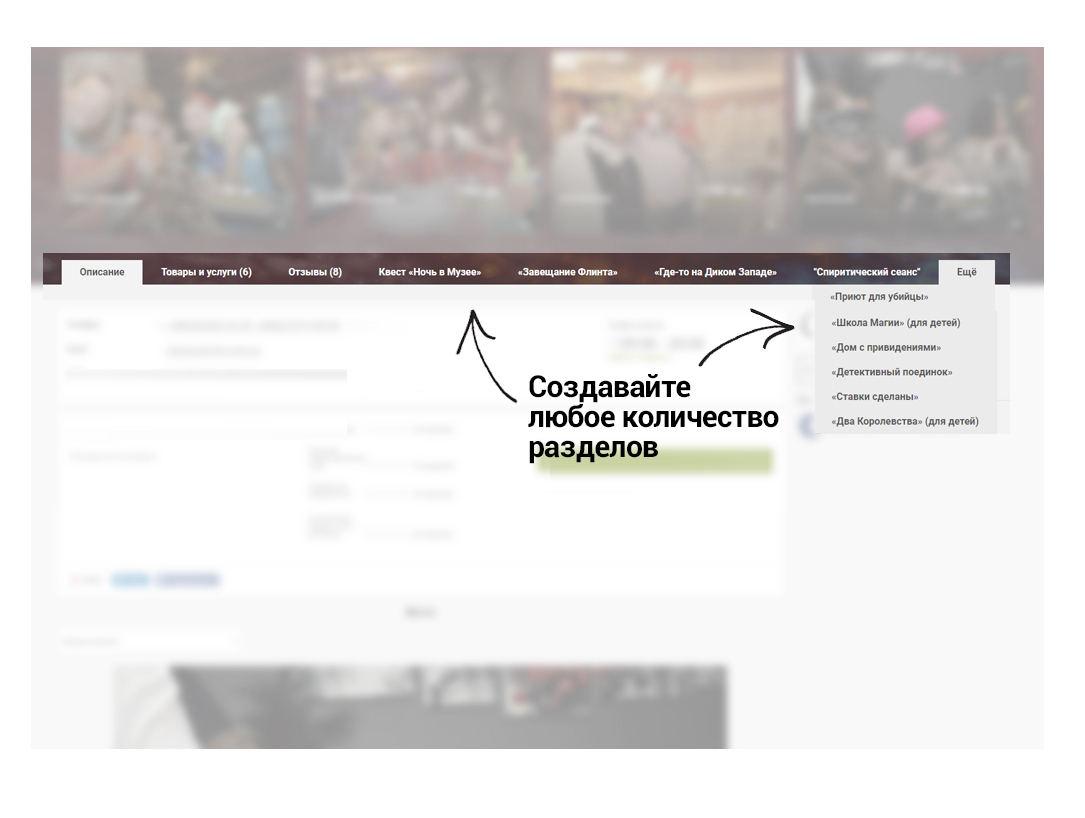Click the large photo at the page bottom
The height and width of the screenshot is (818, 1085).
click(420, 706)
